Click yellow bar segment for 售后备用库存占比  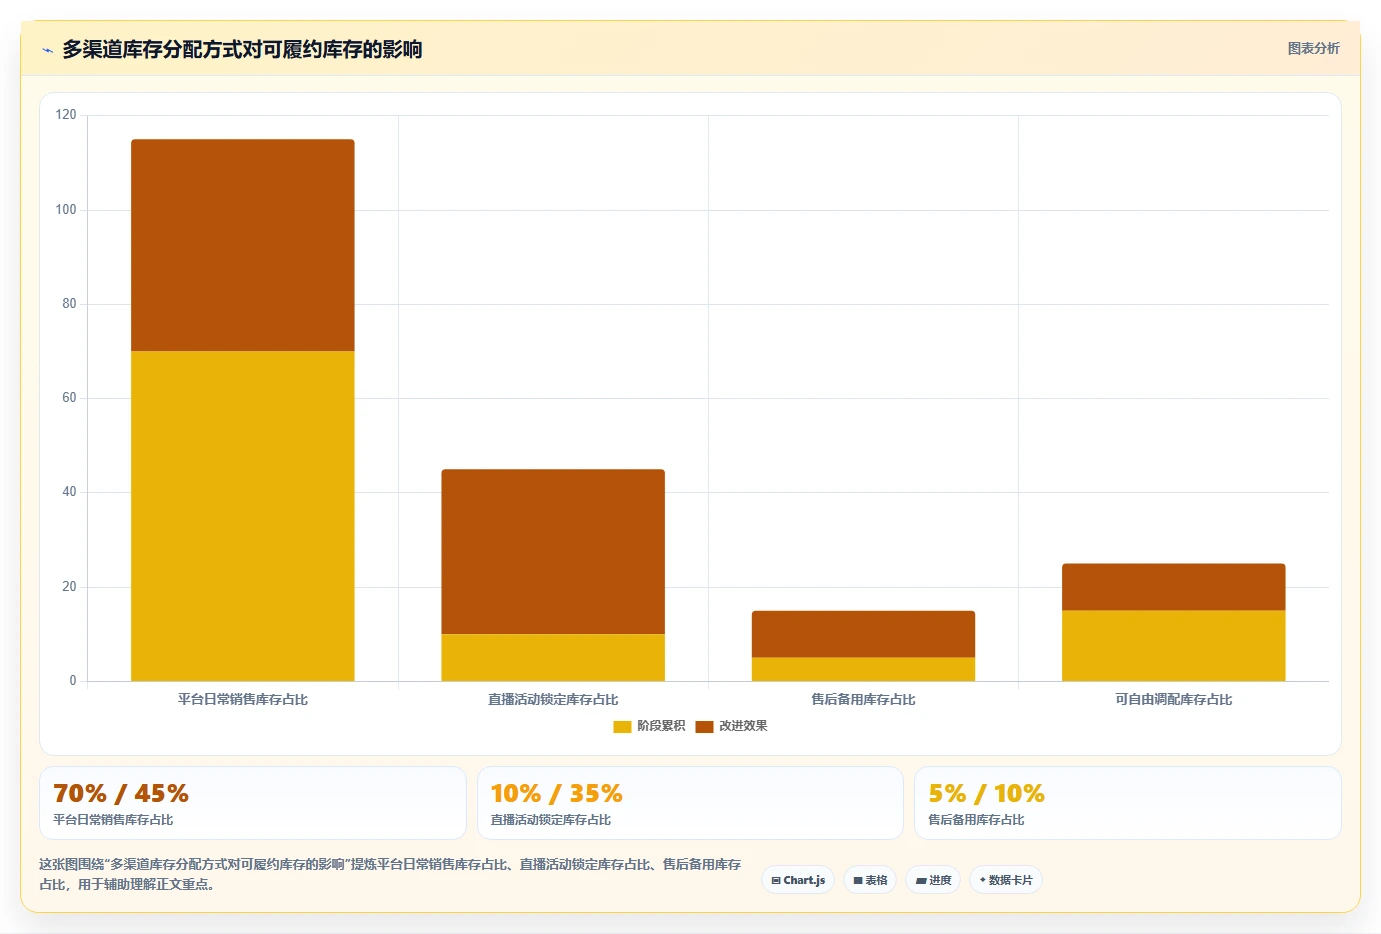click(x=863, y=669)
